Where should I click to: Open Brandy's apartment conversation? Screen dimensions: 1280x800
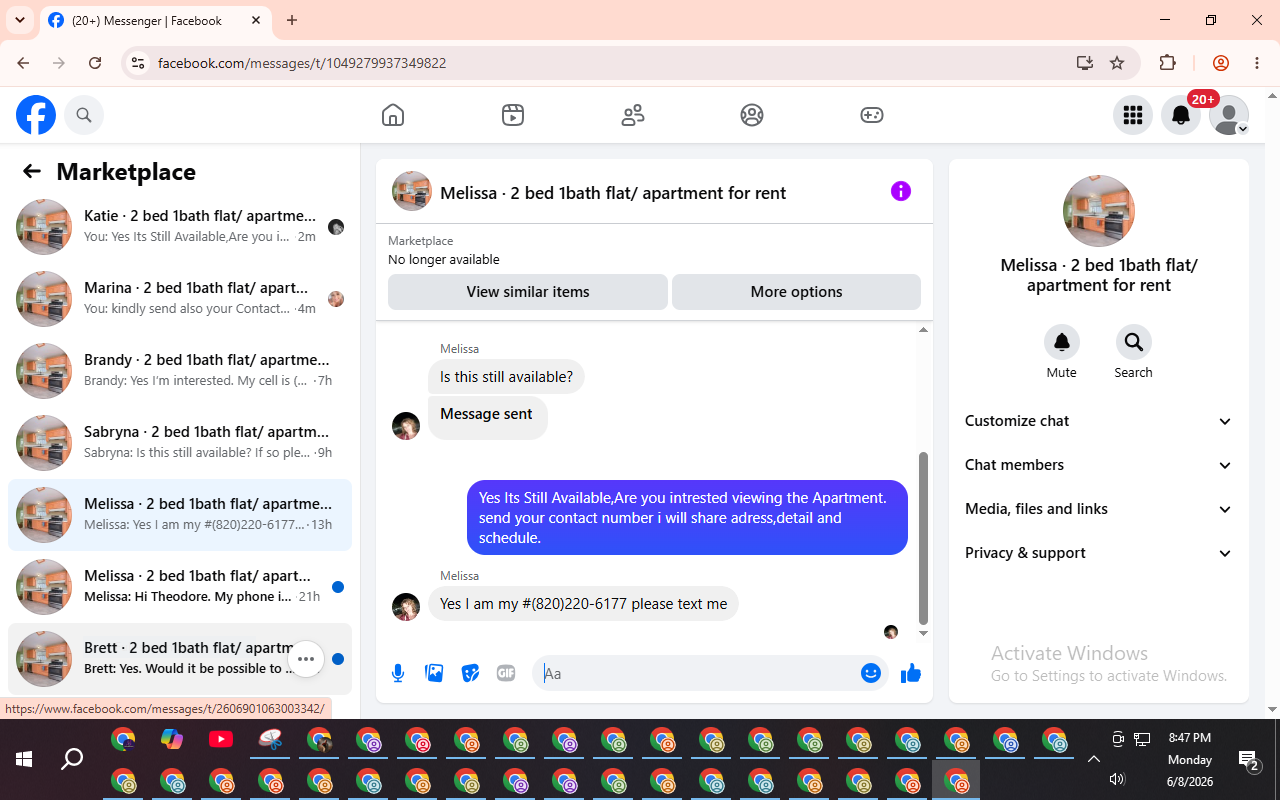[x=180, y=371]
